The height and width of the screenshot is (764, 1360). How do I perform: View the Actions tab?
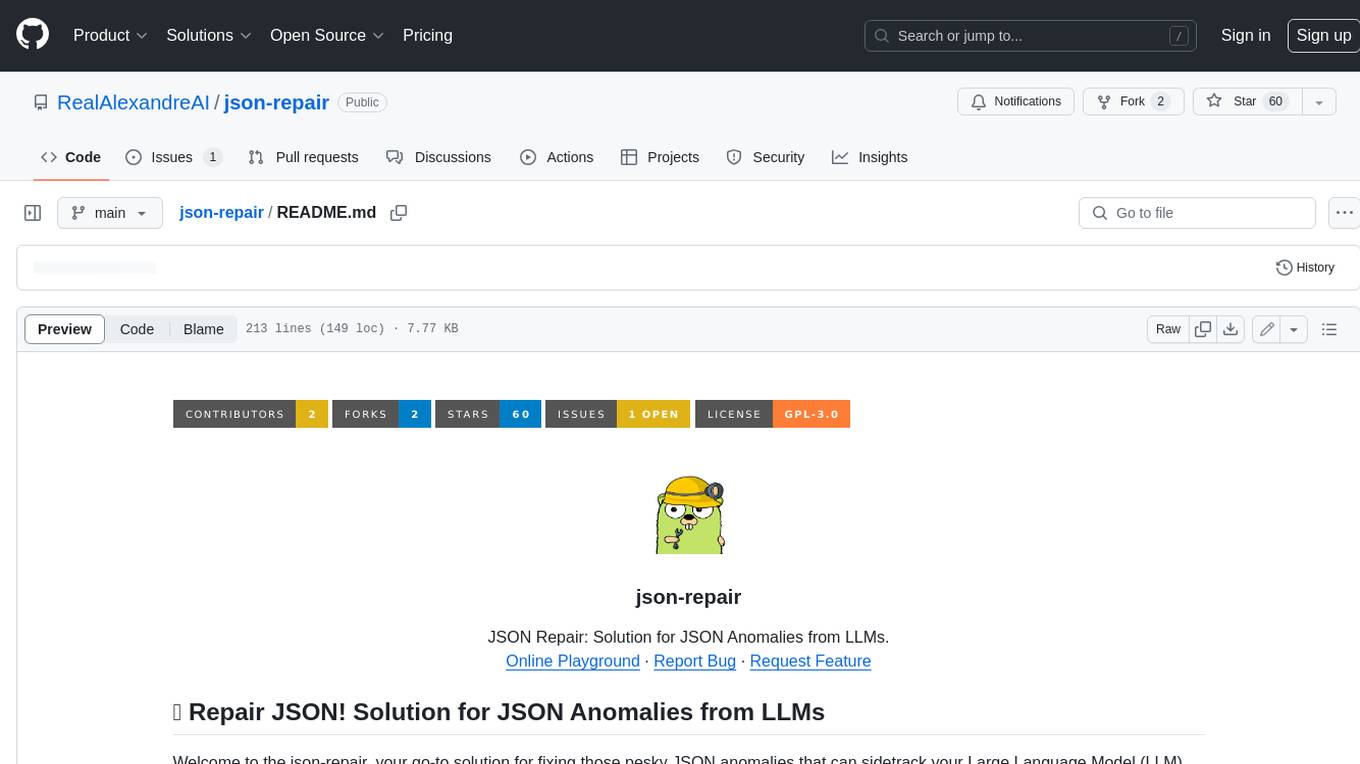[x=557, y=157]
